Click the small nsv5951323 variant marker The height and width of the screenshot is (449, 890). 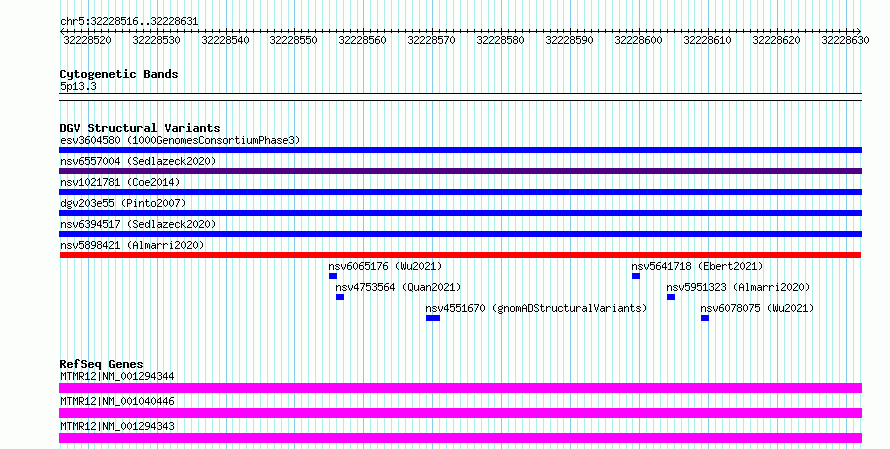coord(671,297)
